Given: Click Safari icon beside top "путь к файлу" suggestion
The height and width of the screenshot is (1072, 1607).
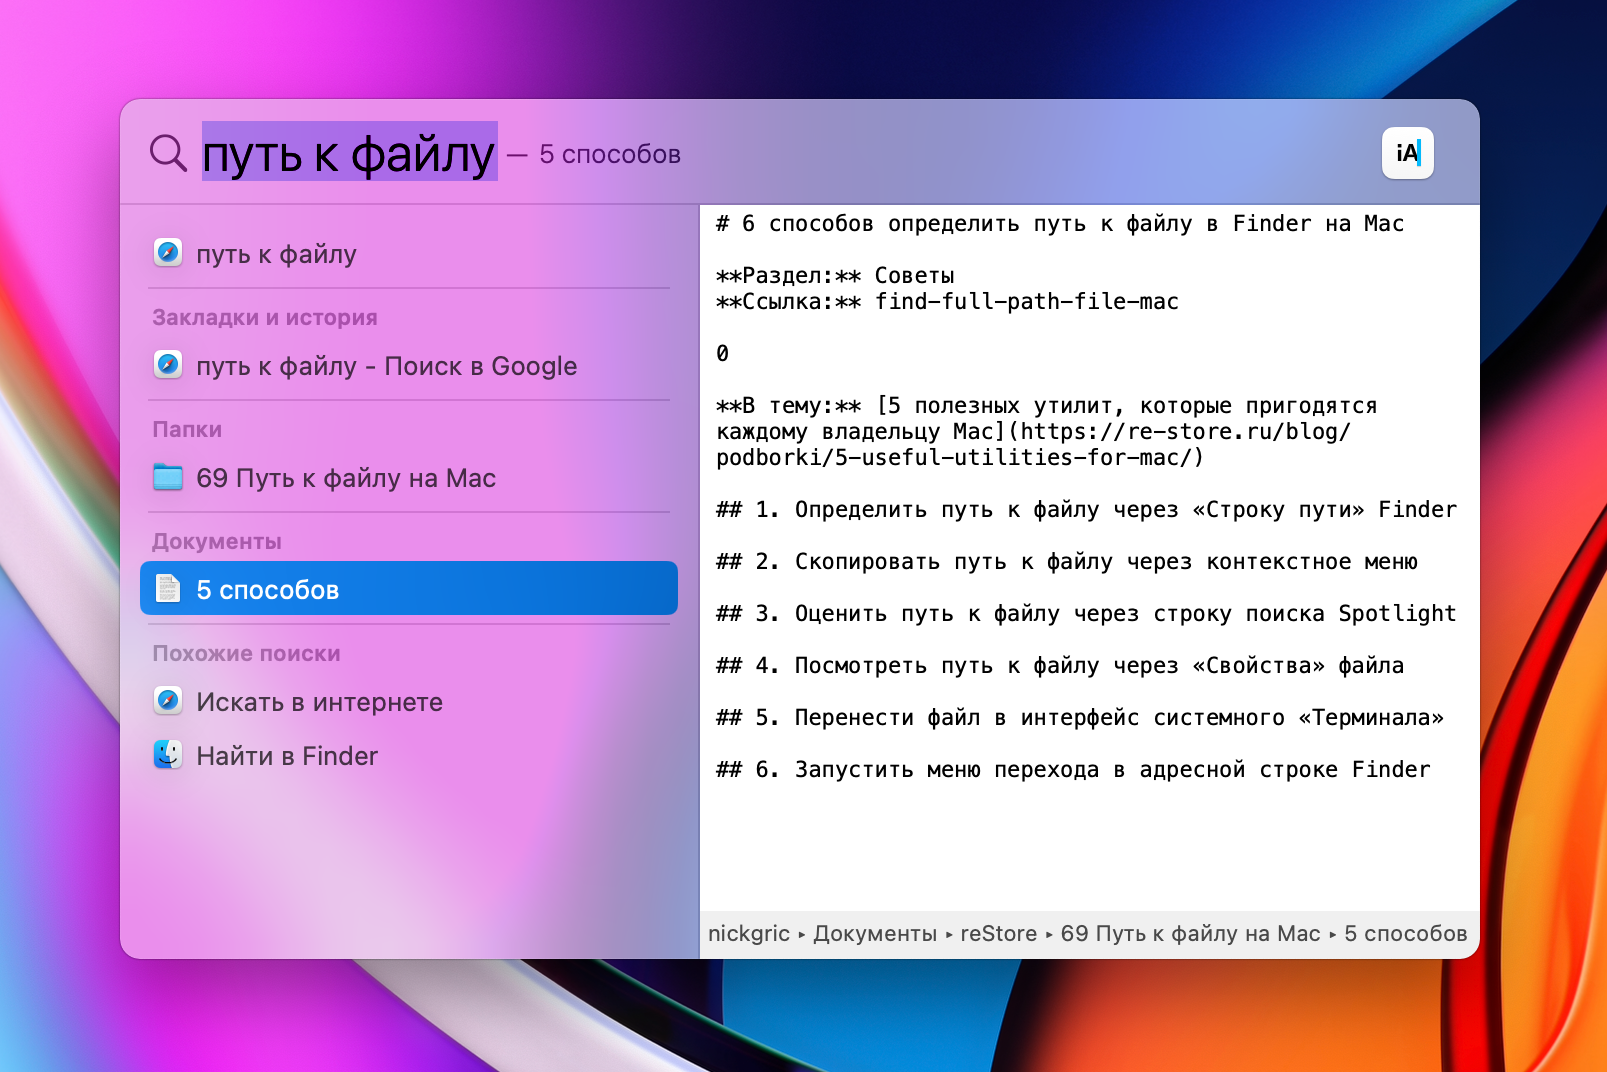Looking at the screenshot, I should 168,253.
